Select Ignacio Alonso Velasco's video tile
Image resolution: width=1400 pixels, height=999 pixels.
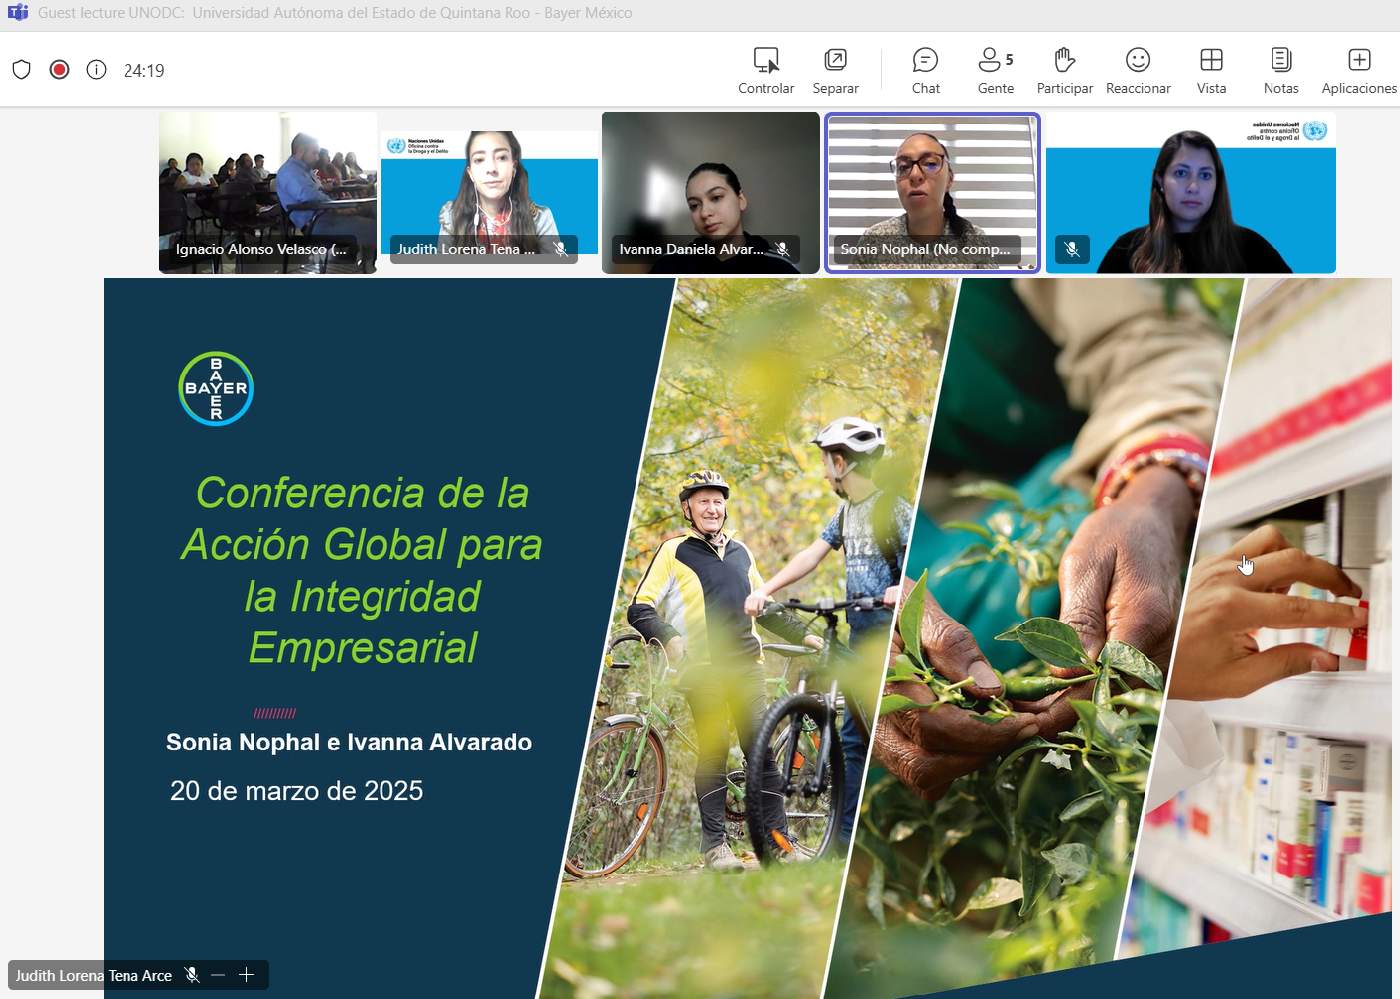tap(268, 192)
